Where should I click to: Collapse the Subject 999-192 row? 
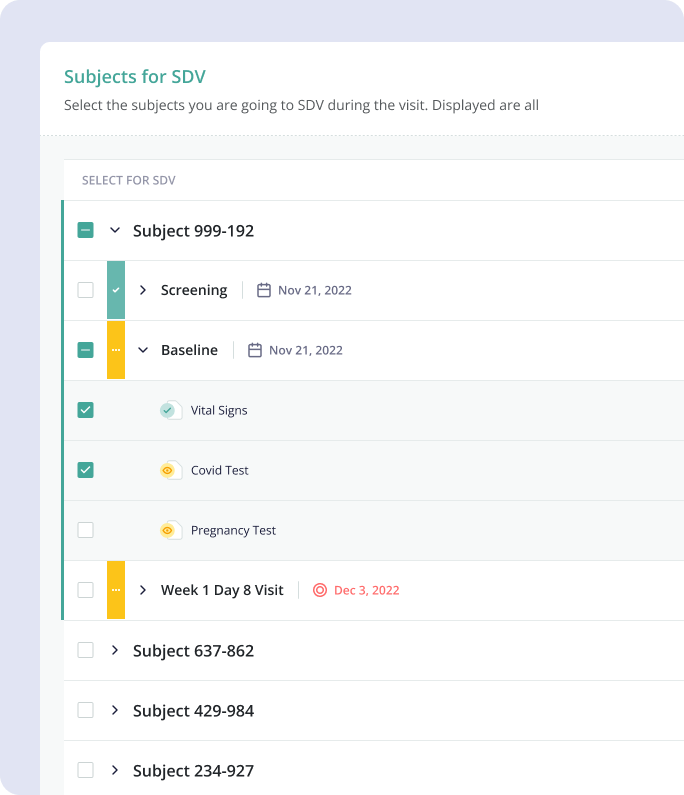(x=115, y=230)
